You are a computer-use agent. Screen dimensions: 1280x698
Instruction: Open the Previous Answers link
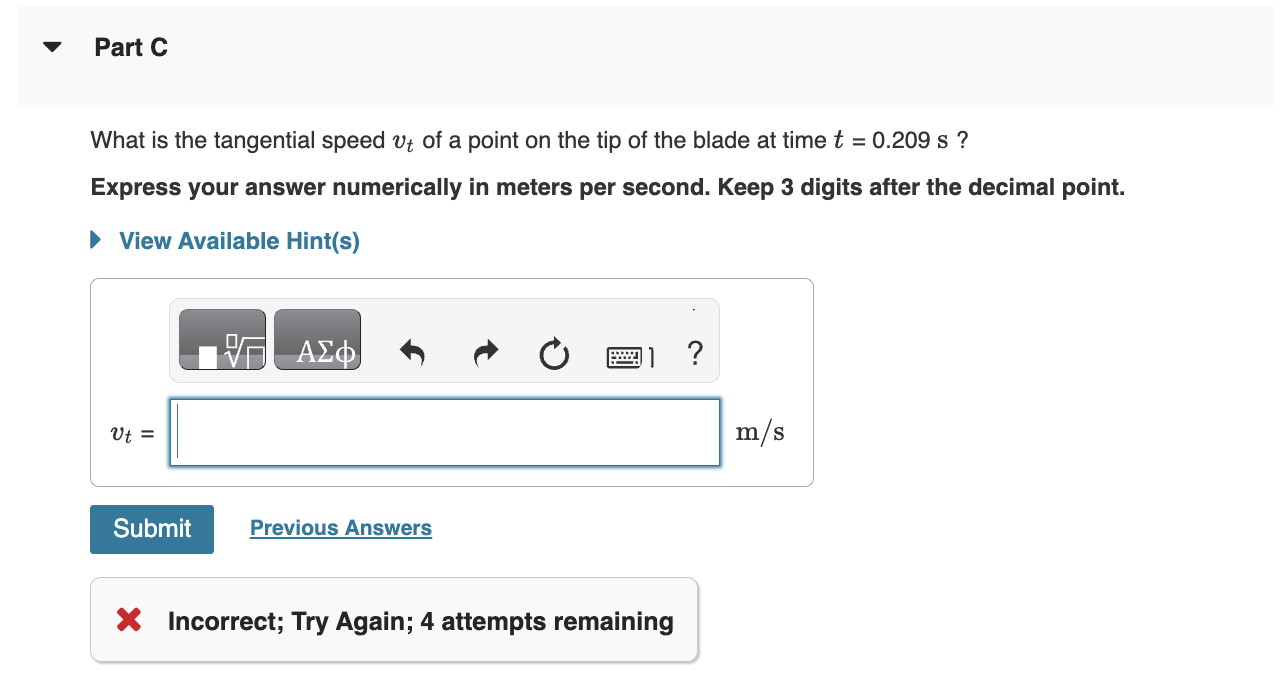[x=340, y=528]
